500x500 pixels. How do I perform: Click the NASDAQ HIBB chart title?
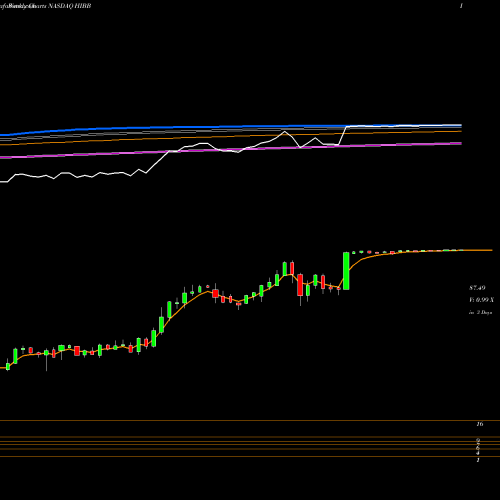[x=69, y=6]
